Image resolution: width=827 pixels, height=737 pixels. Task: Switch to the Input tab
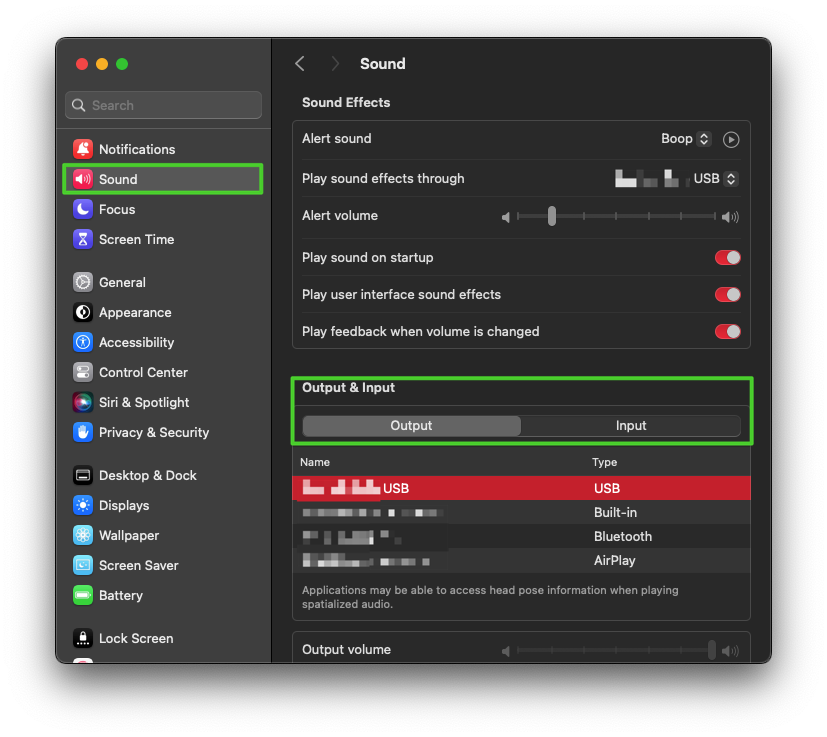(630, 426)
